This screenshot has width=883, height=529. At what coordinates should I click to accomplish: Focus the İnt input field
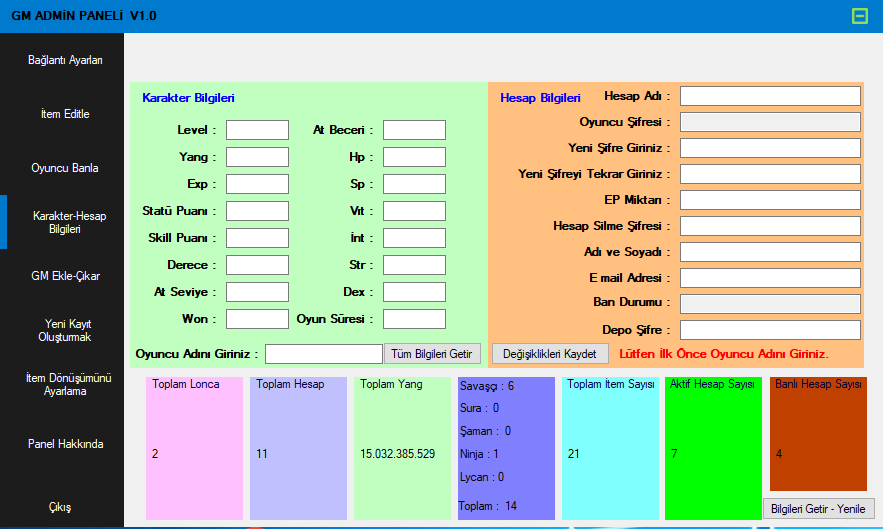(x=414, y=238)
